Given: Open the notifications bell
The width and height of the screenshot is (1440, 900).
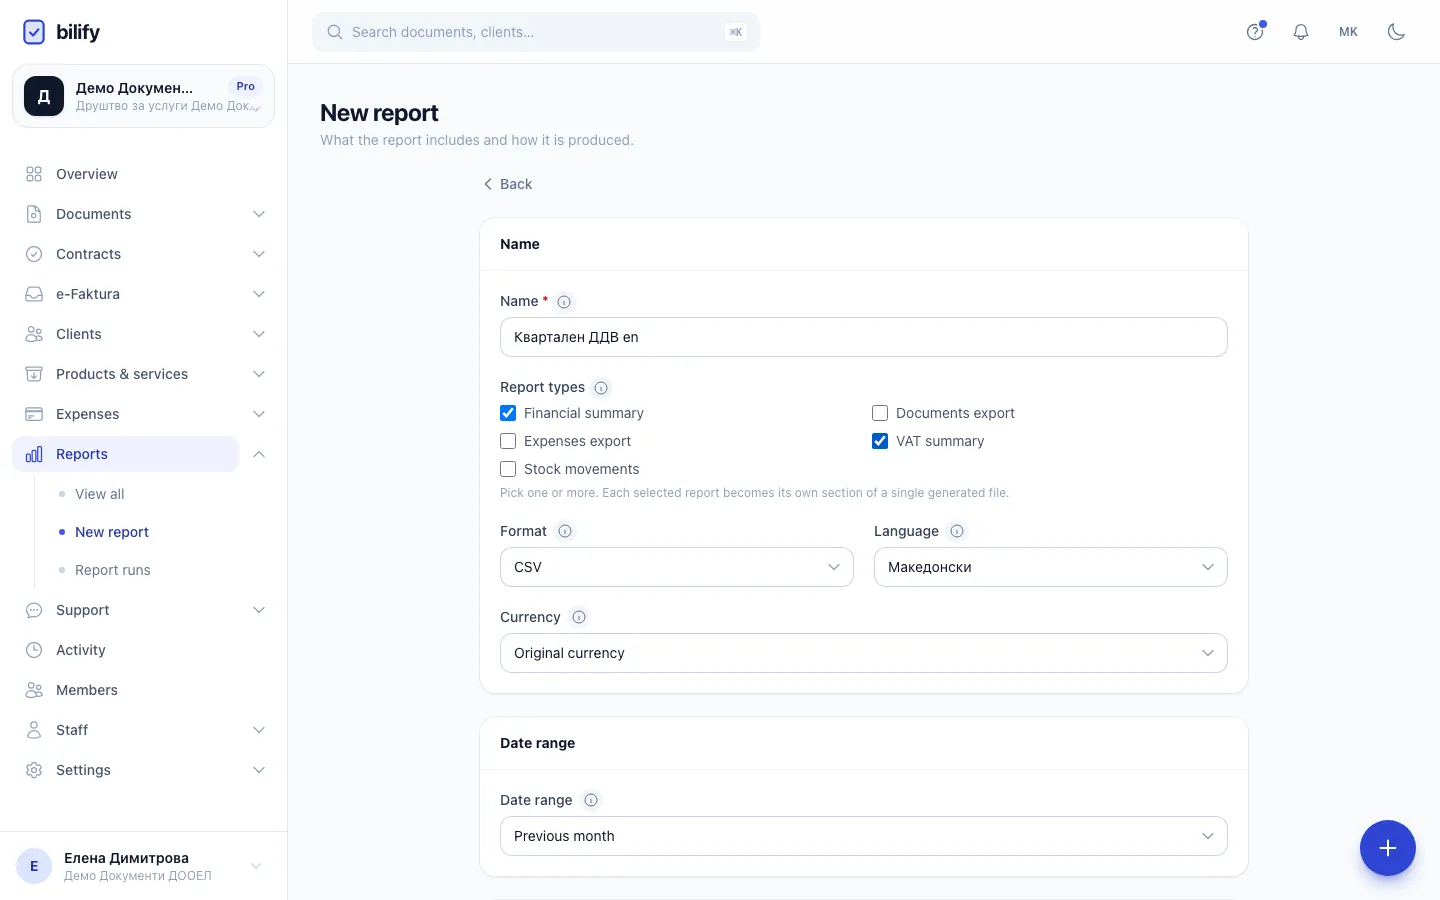Looking at the screenshot, I should [x=1301, y=32].
